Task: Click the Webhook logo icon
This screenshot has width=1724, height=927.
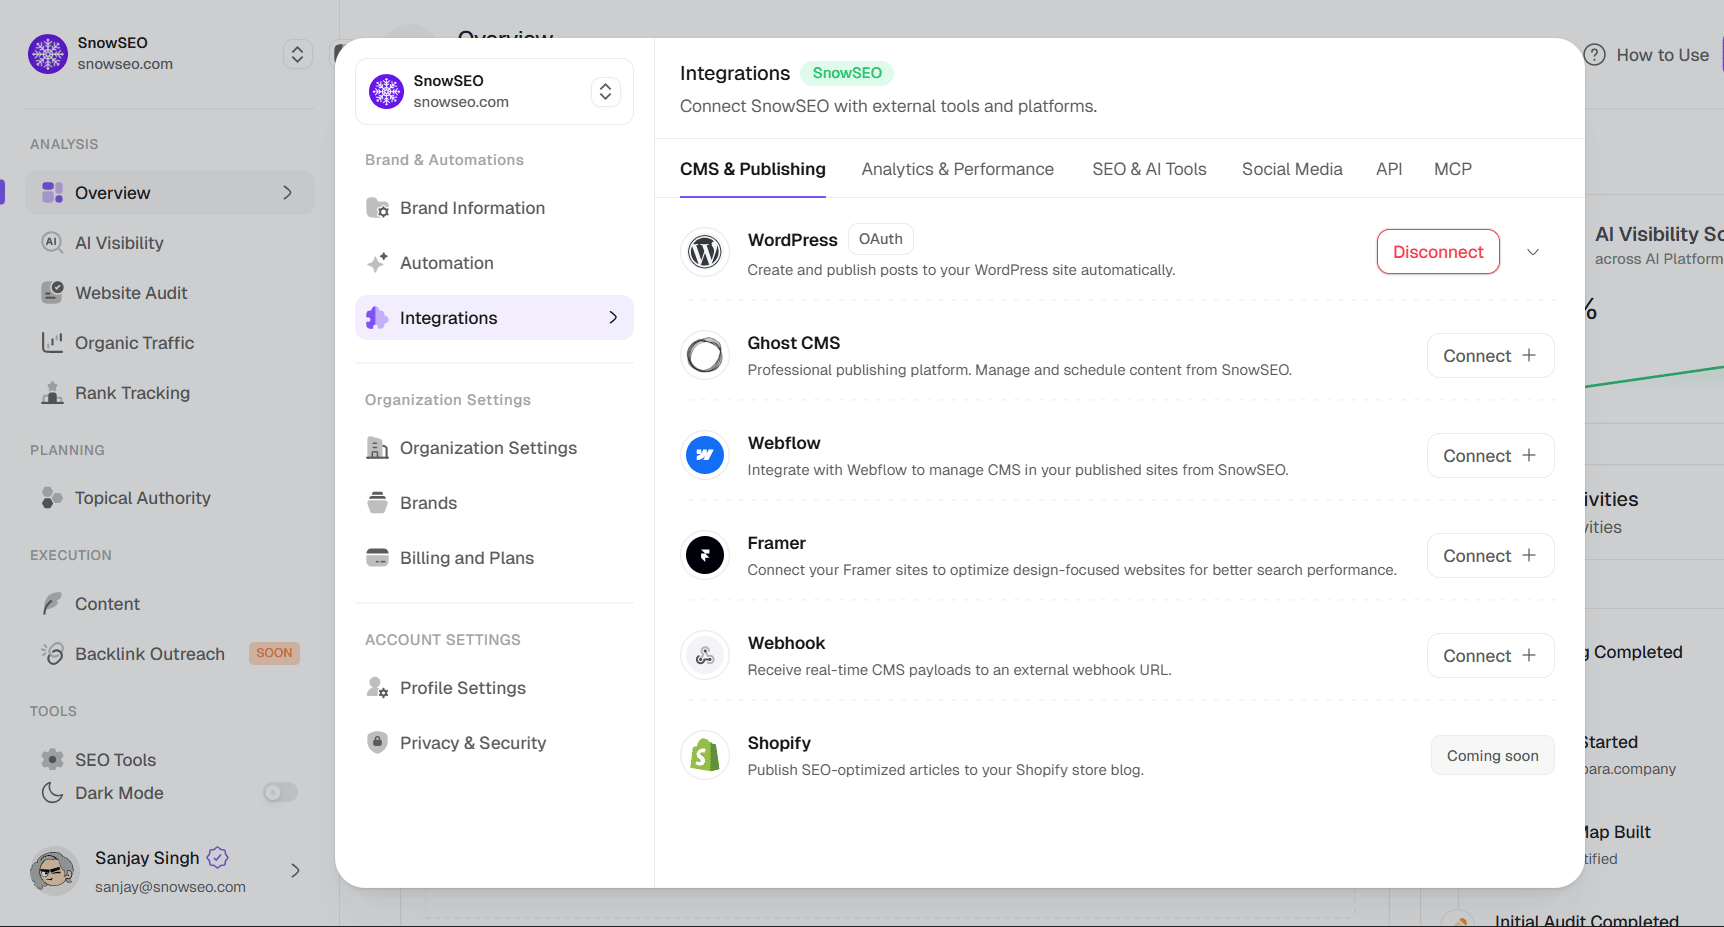Action: click(x=705, y=655)
